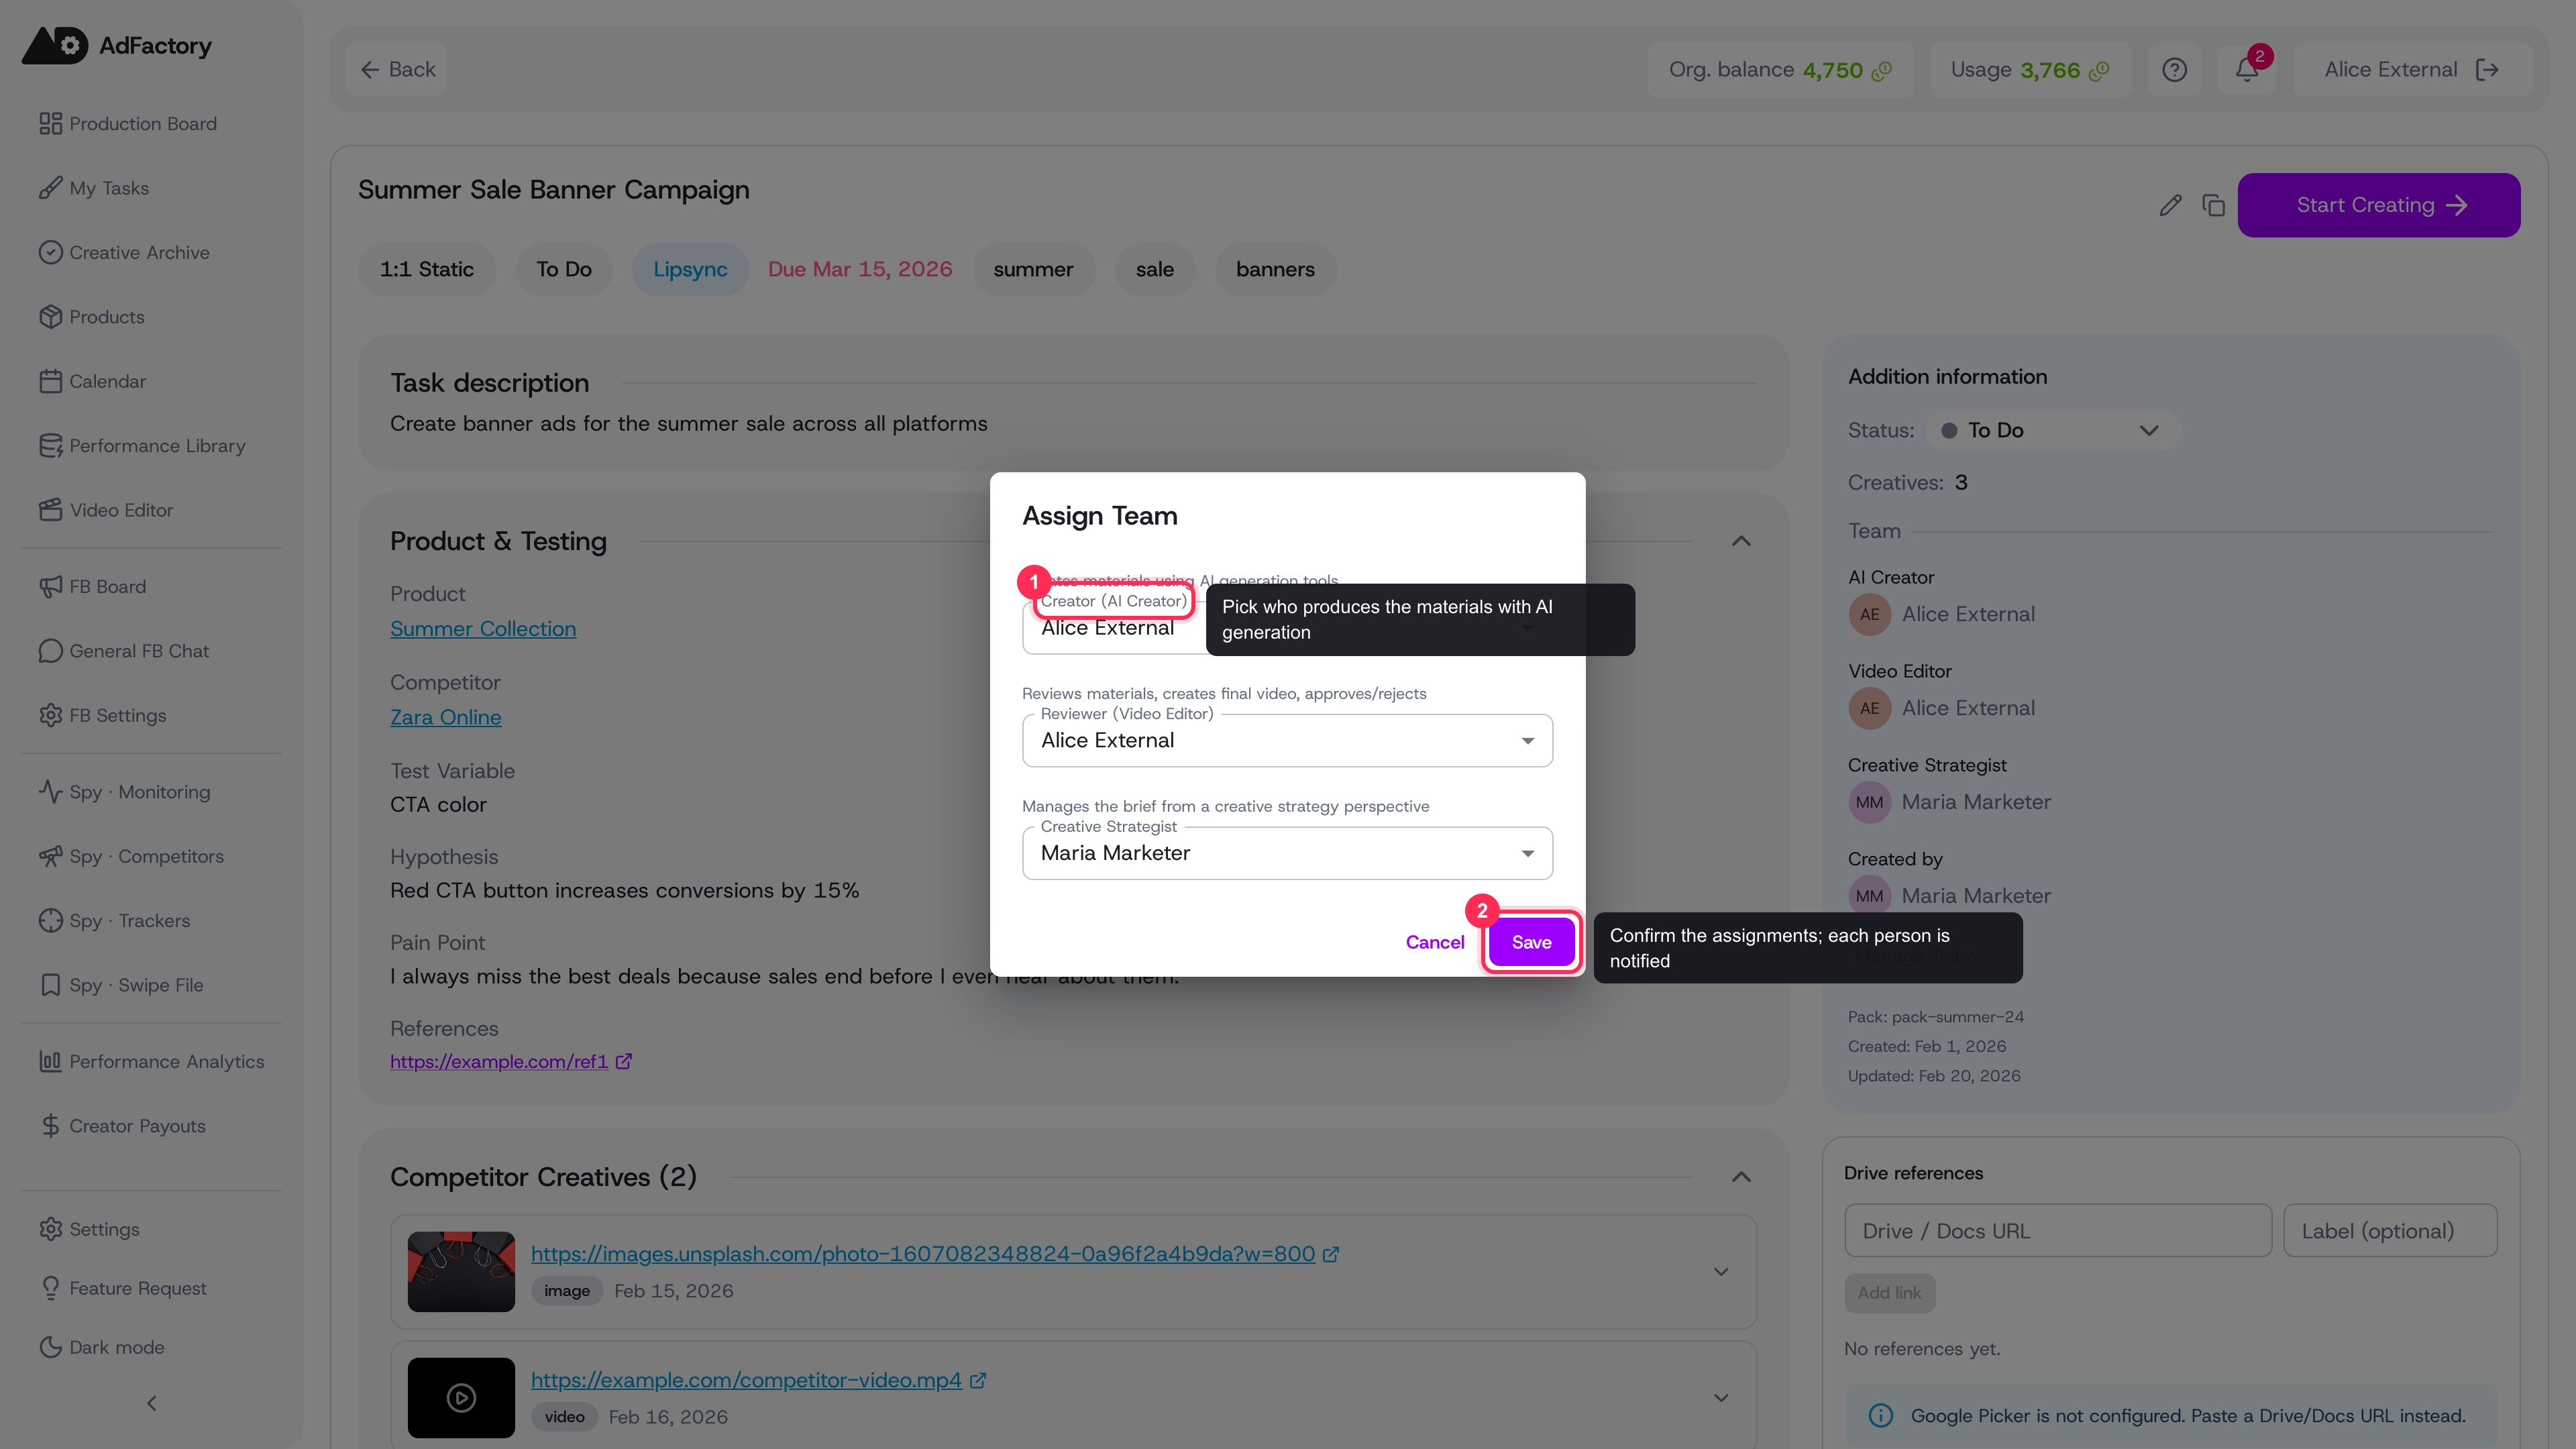This screenshot has width=2576, height=1449.
Task: Click the Drive / Docs URL field
Action: point(2058,1232)
